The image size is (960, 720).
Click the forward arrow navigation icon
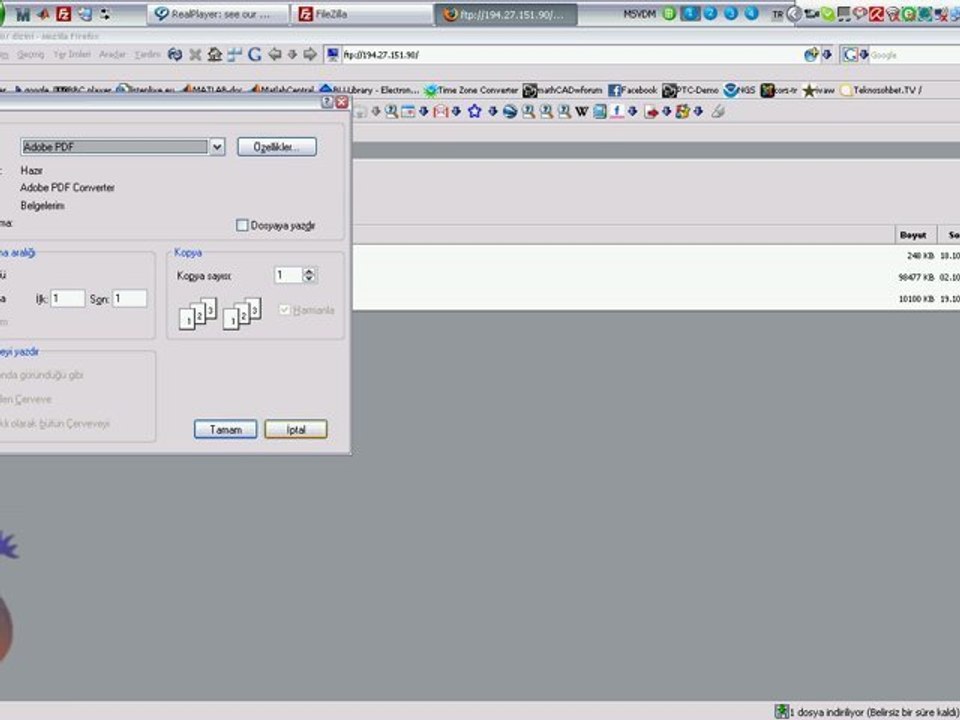(310, 54)
